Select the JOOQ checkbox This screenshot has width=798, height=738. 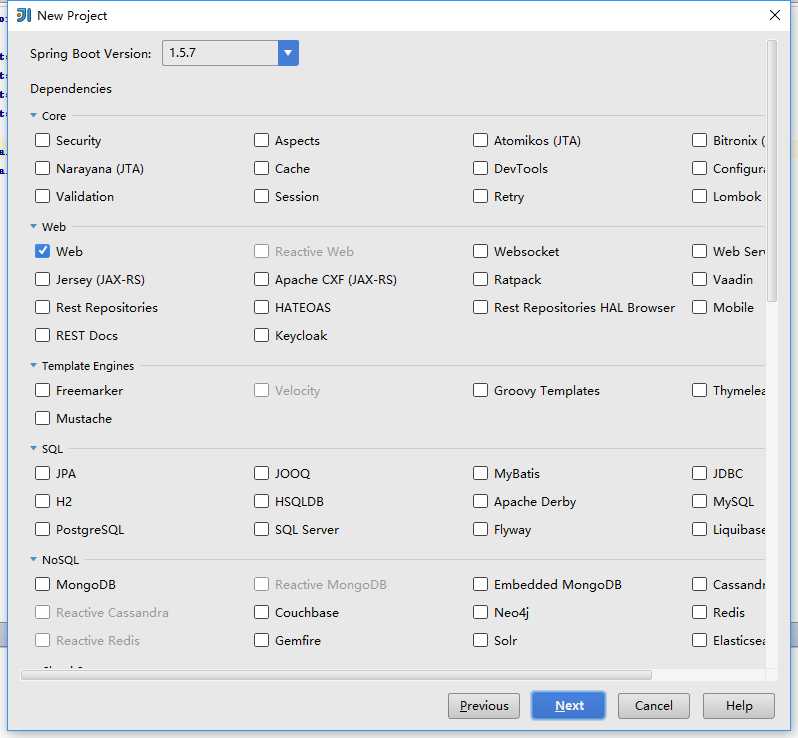point(261,473)
